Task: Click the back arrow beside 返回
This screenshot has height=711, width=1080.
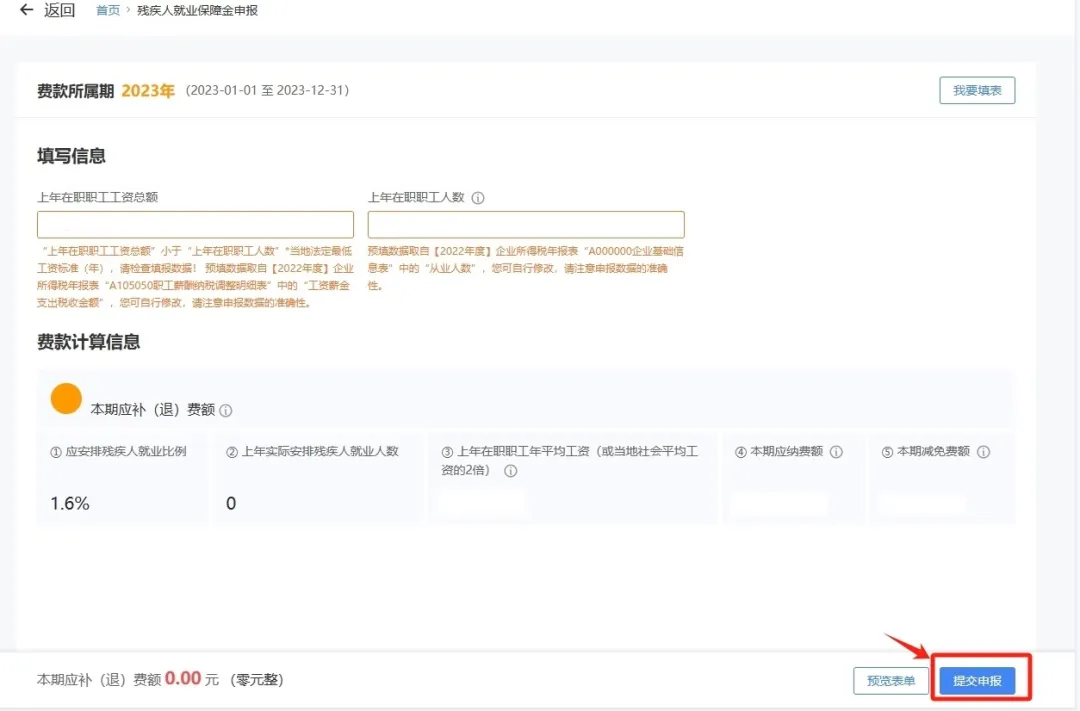Action: point(26,11)
